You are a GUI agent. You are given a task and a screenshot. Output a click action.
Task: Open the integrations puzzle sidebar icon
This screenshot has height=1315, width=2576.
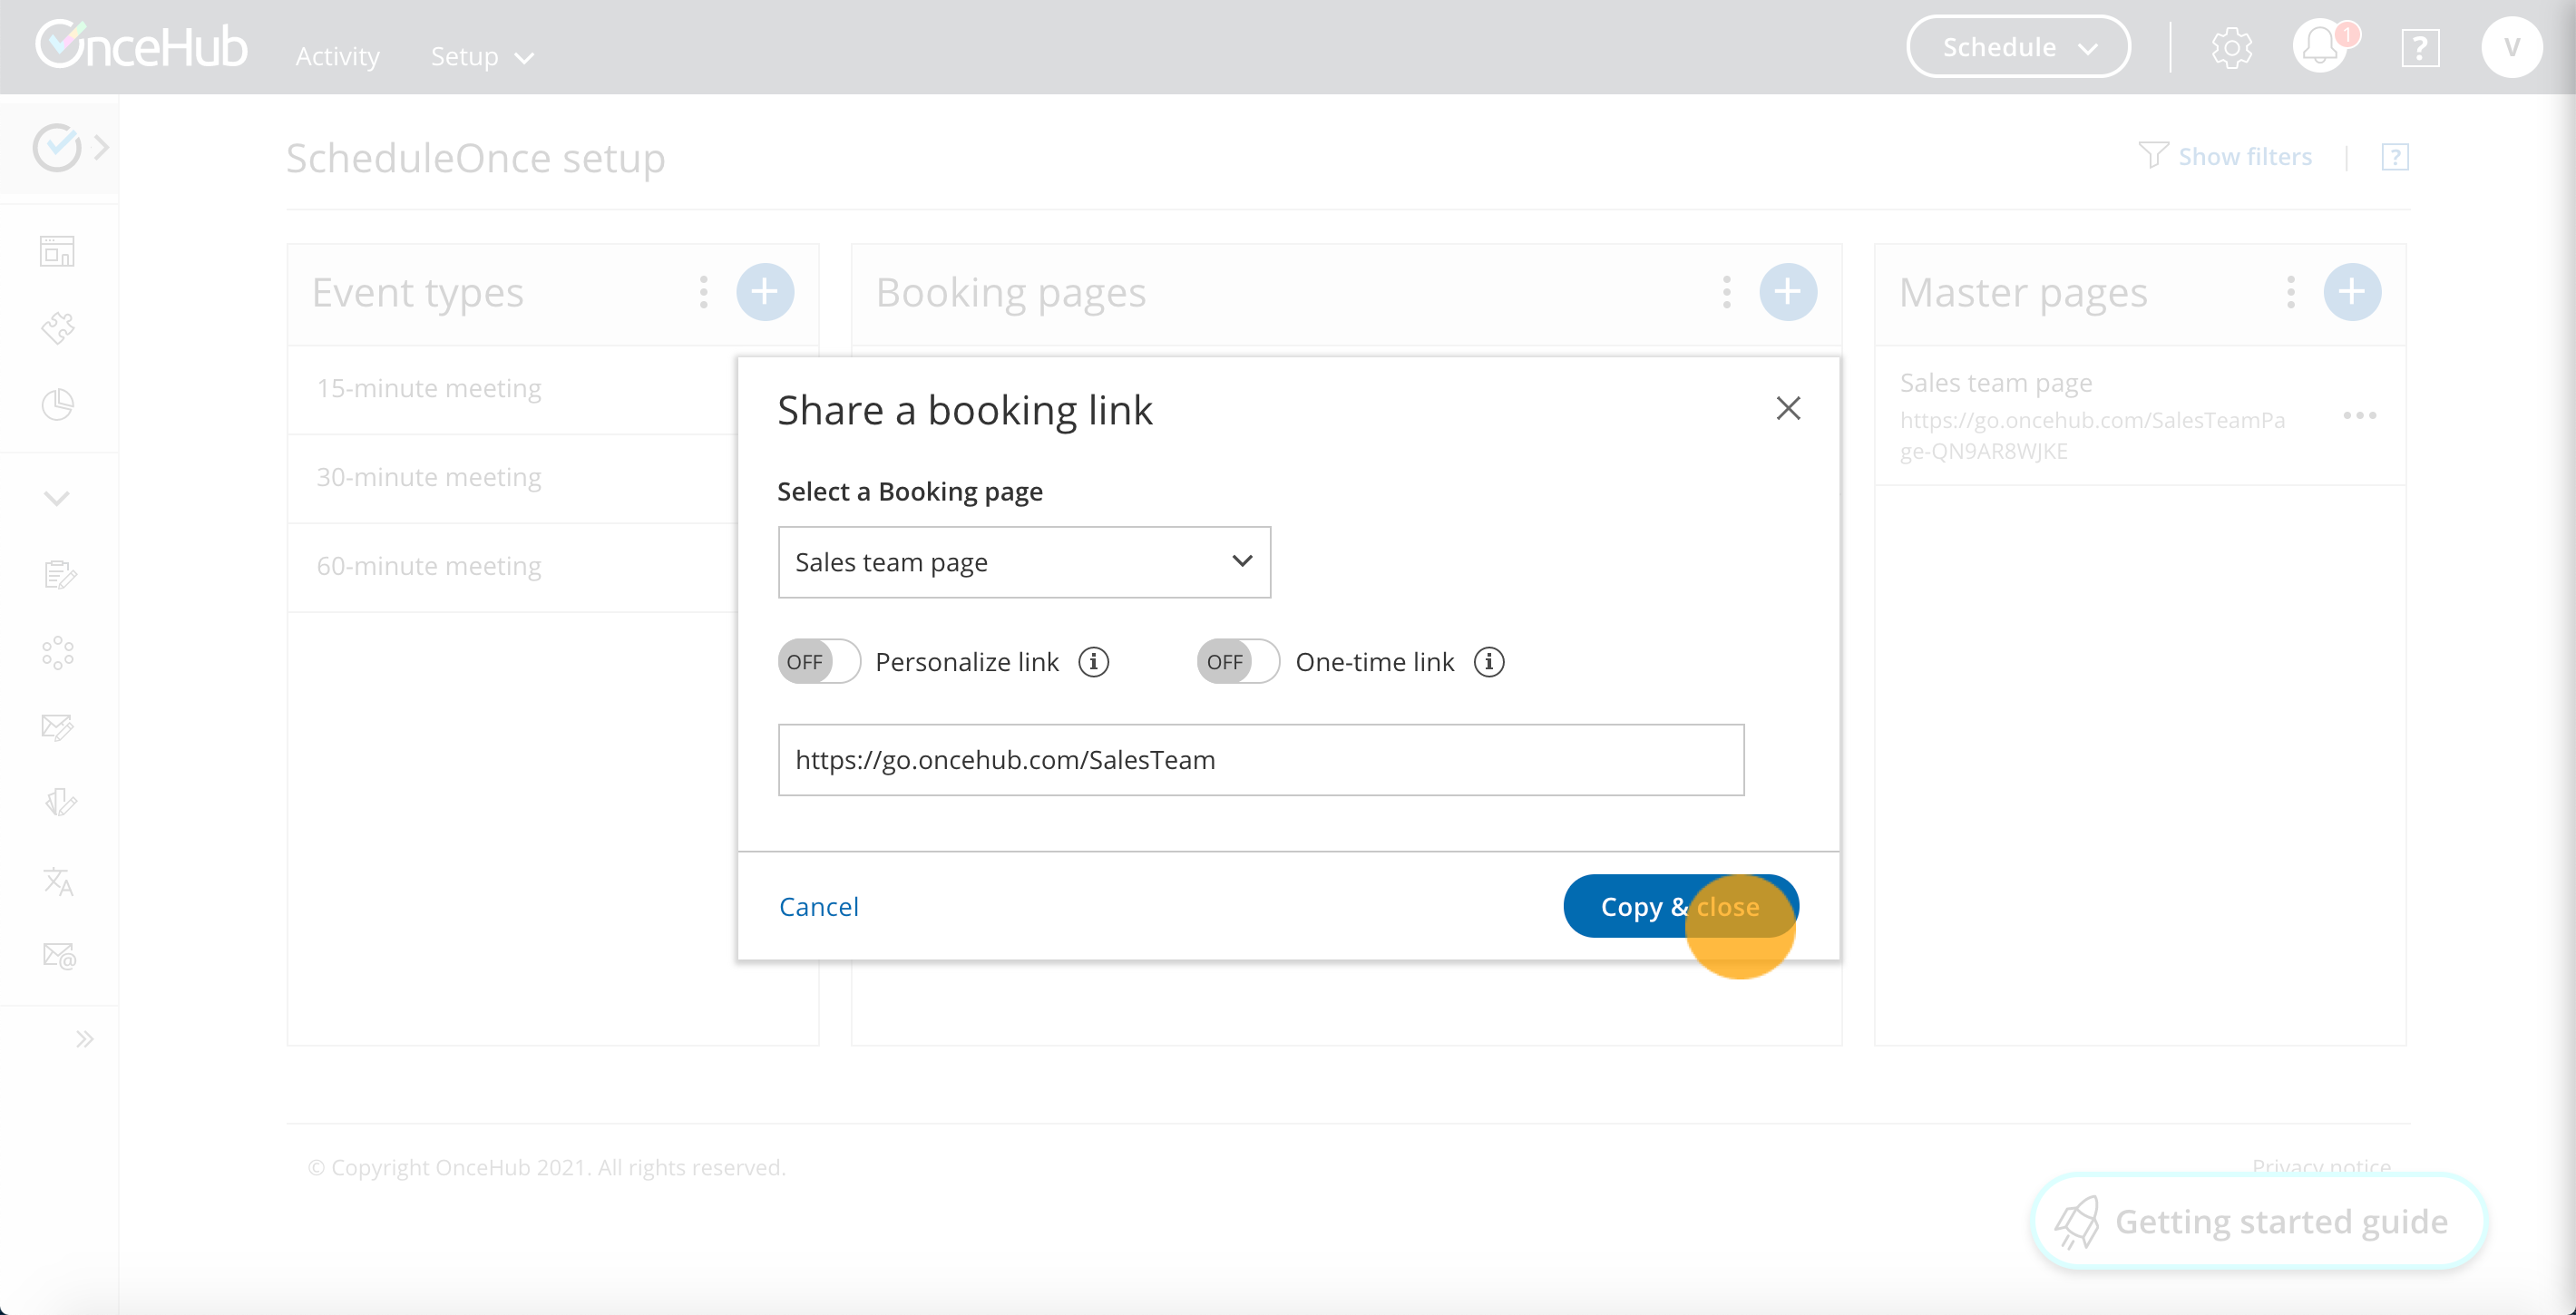click(x=57, y=328)
